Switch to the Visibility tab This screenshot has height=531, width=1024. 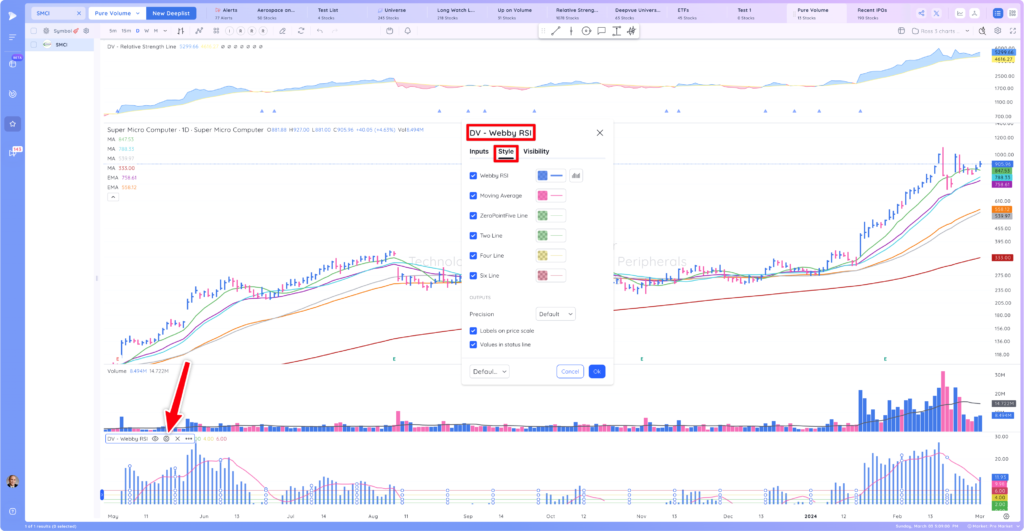point(536,152)
